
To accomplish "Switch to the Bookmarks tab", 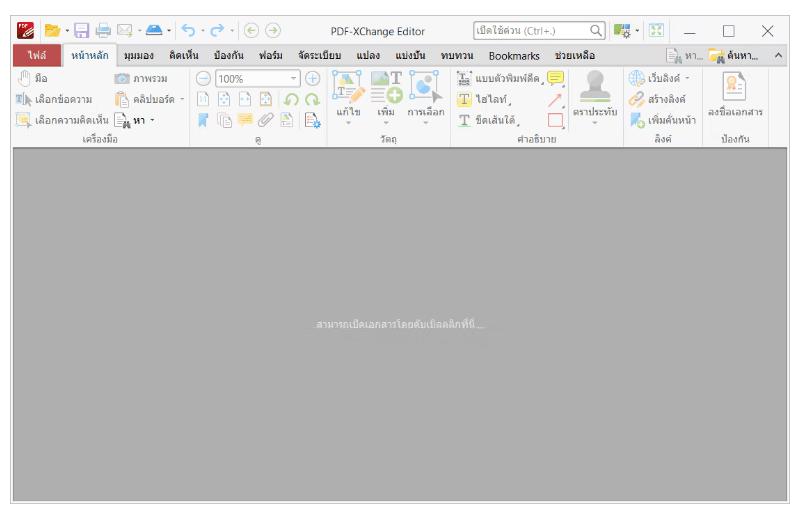I will pos(514,56).
